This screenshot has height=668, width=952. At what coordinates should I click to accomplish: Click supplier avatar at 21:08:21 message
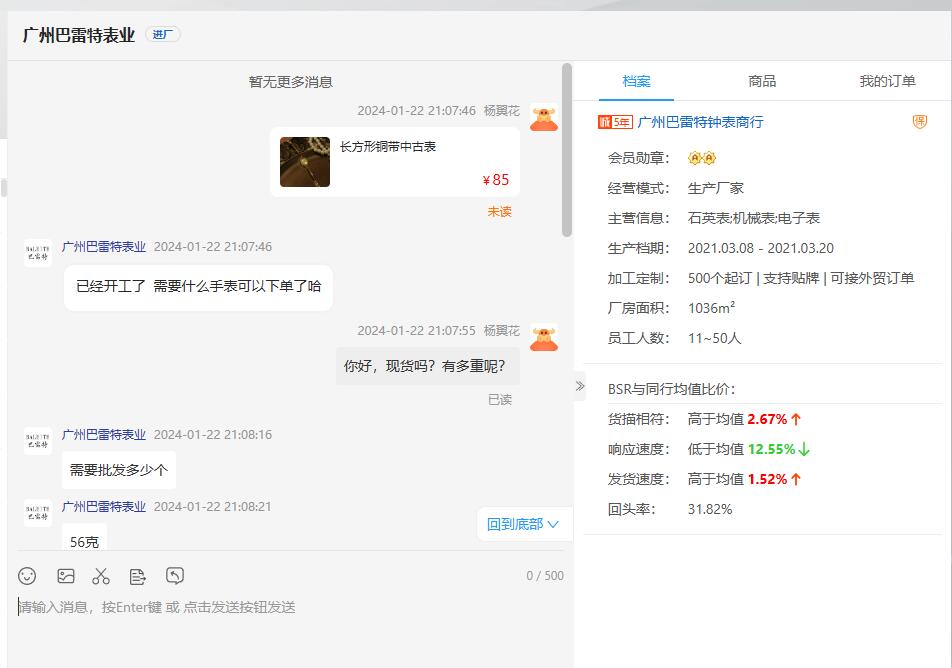click(x=38, y=513)
